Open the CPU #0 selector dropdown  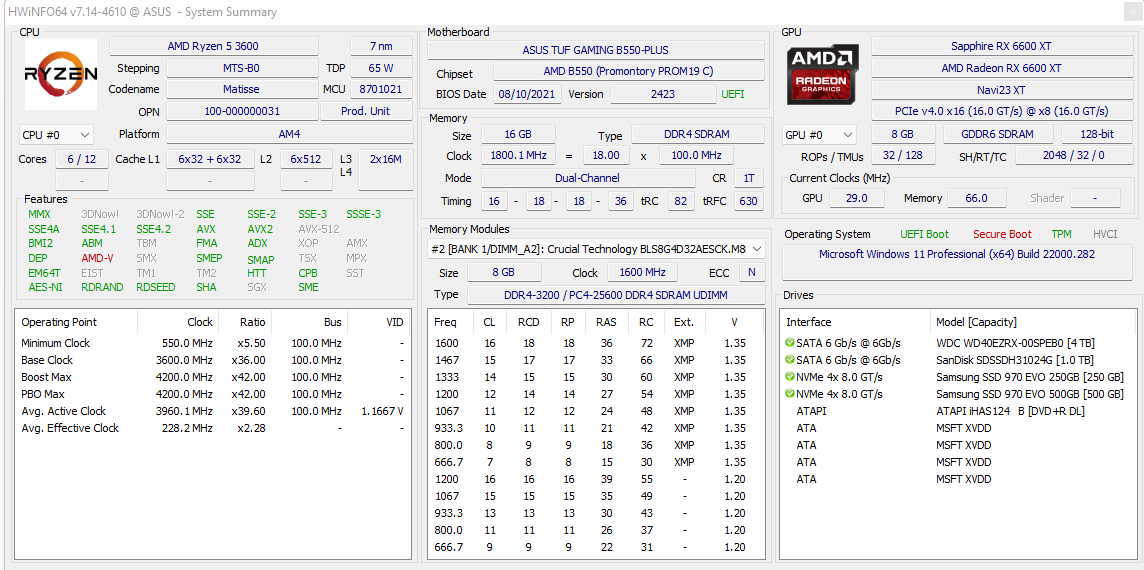pyautogui.click(x=56, y=135)
